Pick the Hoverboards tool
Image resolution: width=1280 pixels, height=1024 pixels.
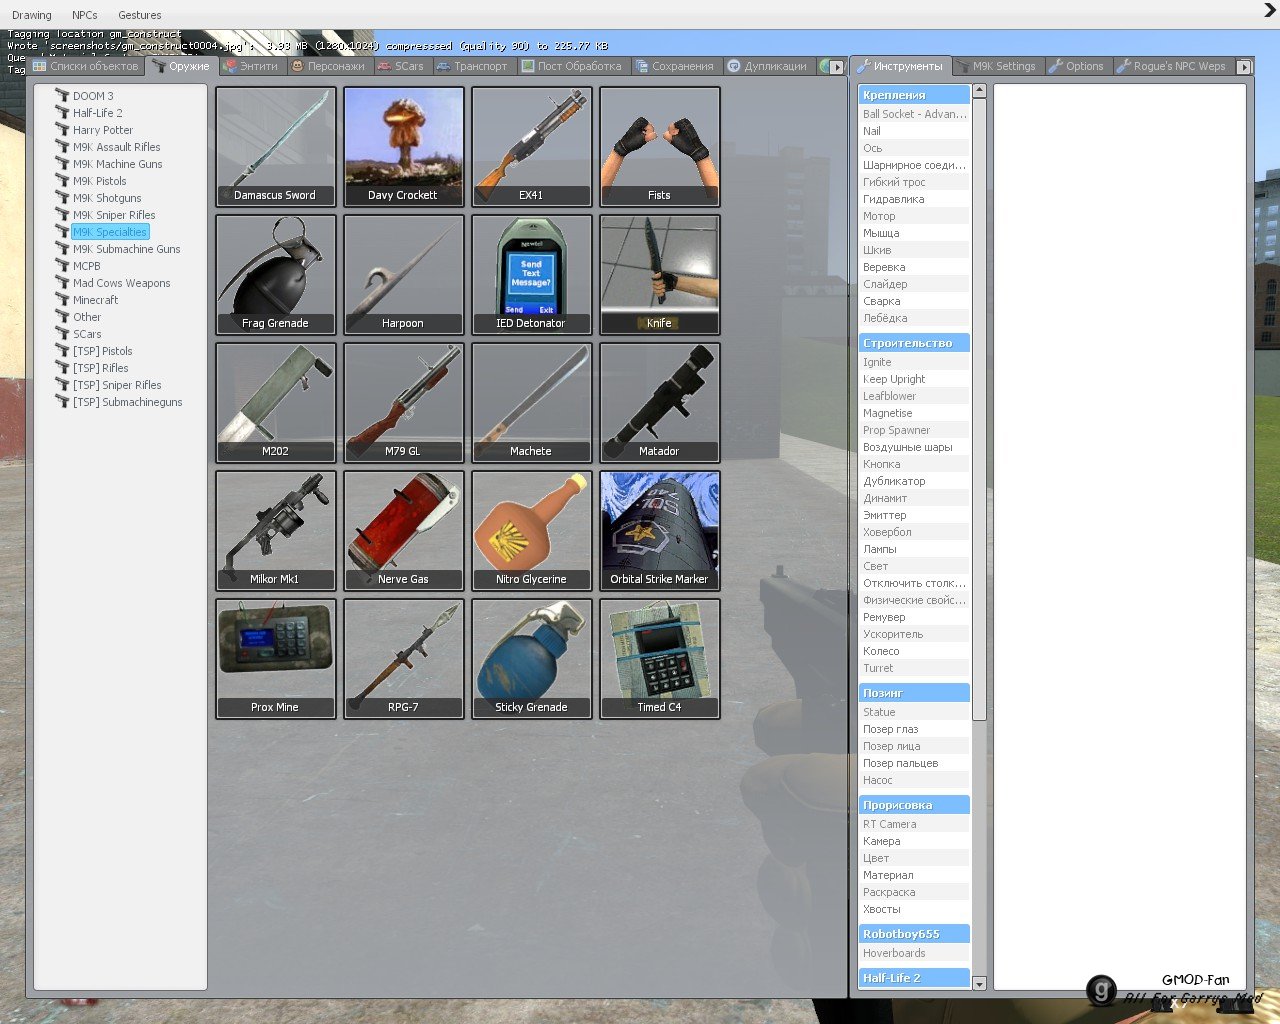point(914,953)
